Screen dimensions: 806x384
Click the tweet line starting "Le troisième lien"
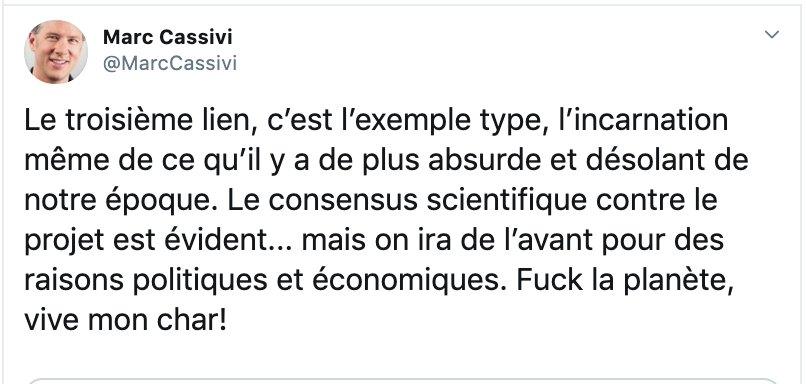coord(376,121)
